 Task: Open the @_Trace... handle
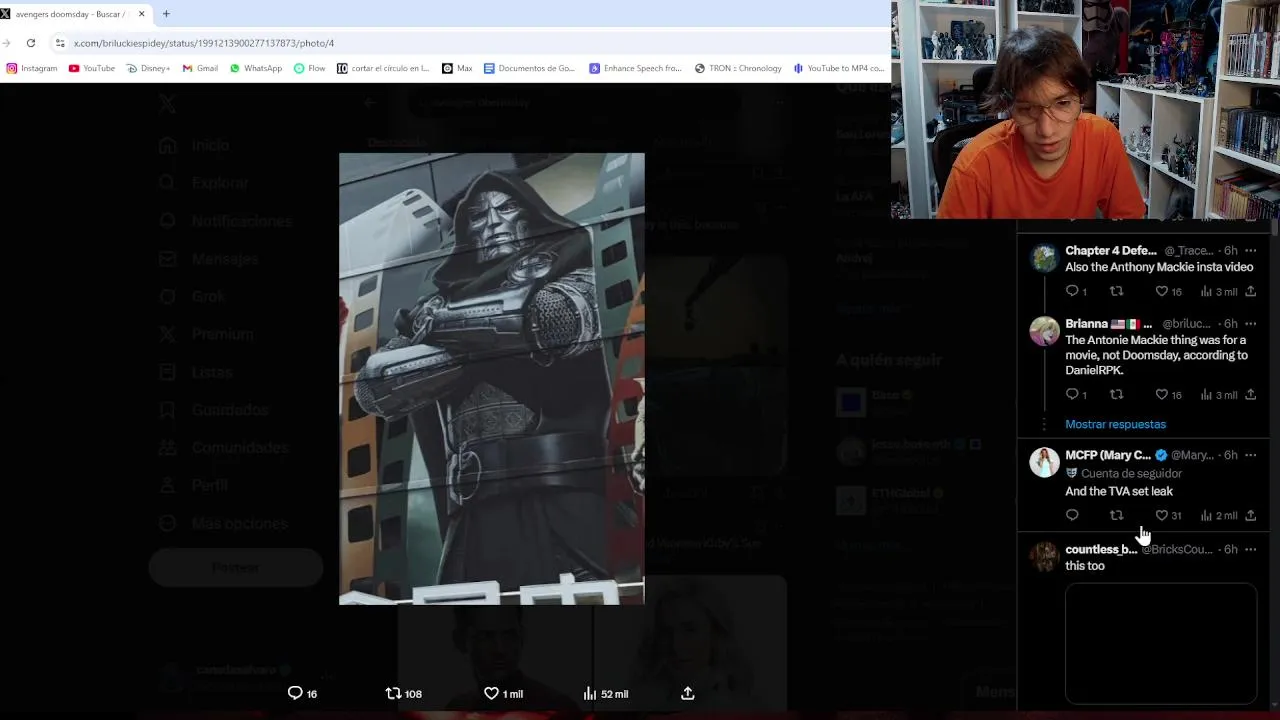tap(1189, 251)
